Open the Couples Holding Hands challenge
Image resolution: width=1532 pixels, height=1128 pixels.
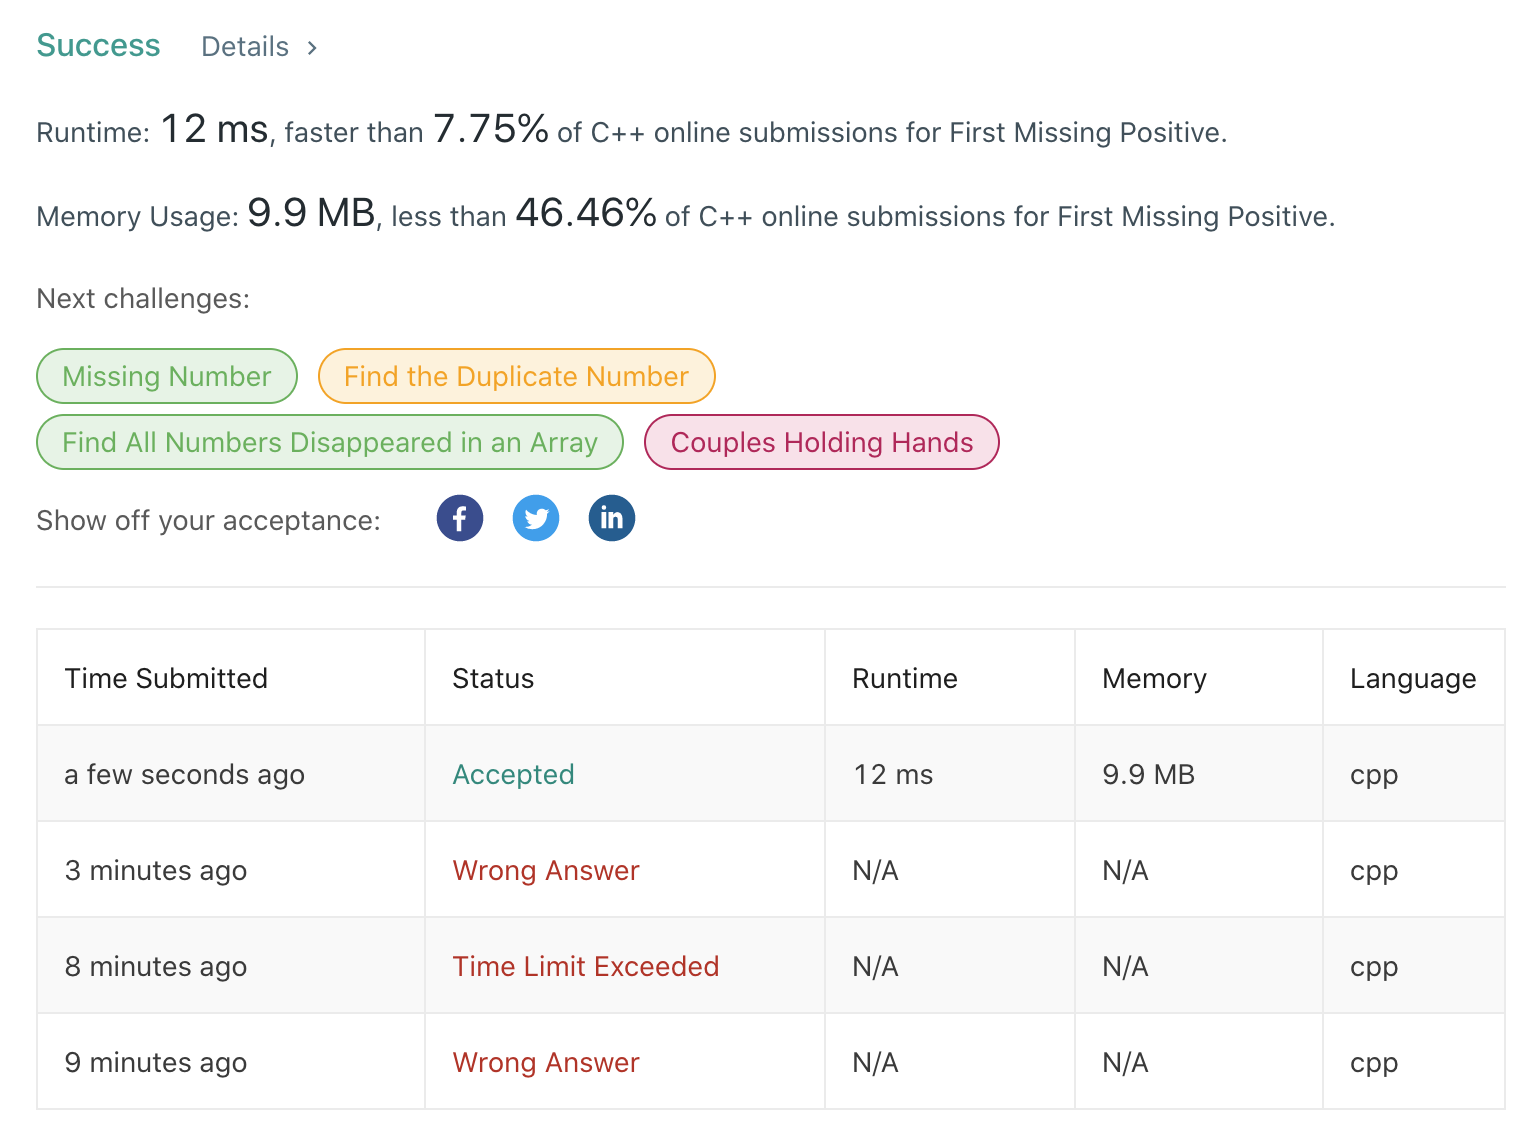pos(820,442)
